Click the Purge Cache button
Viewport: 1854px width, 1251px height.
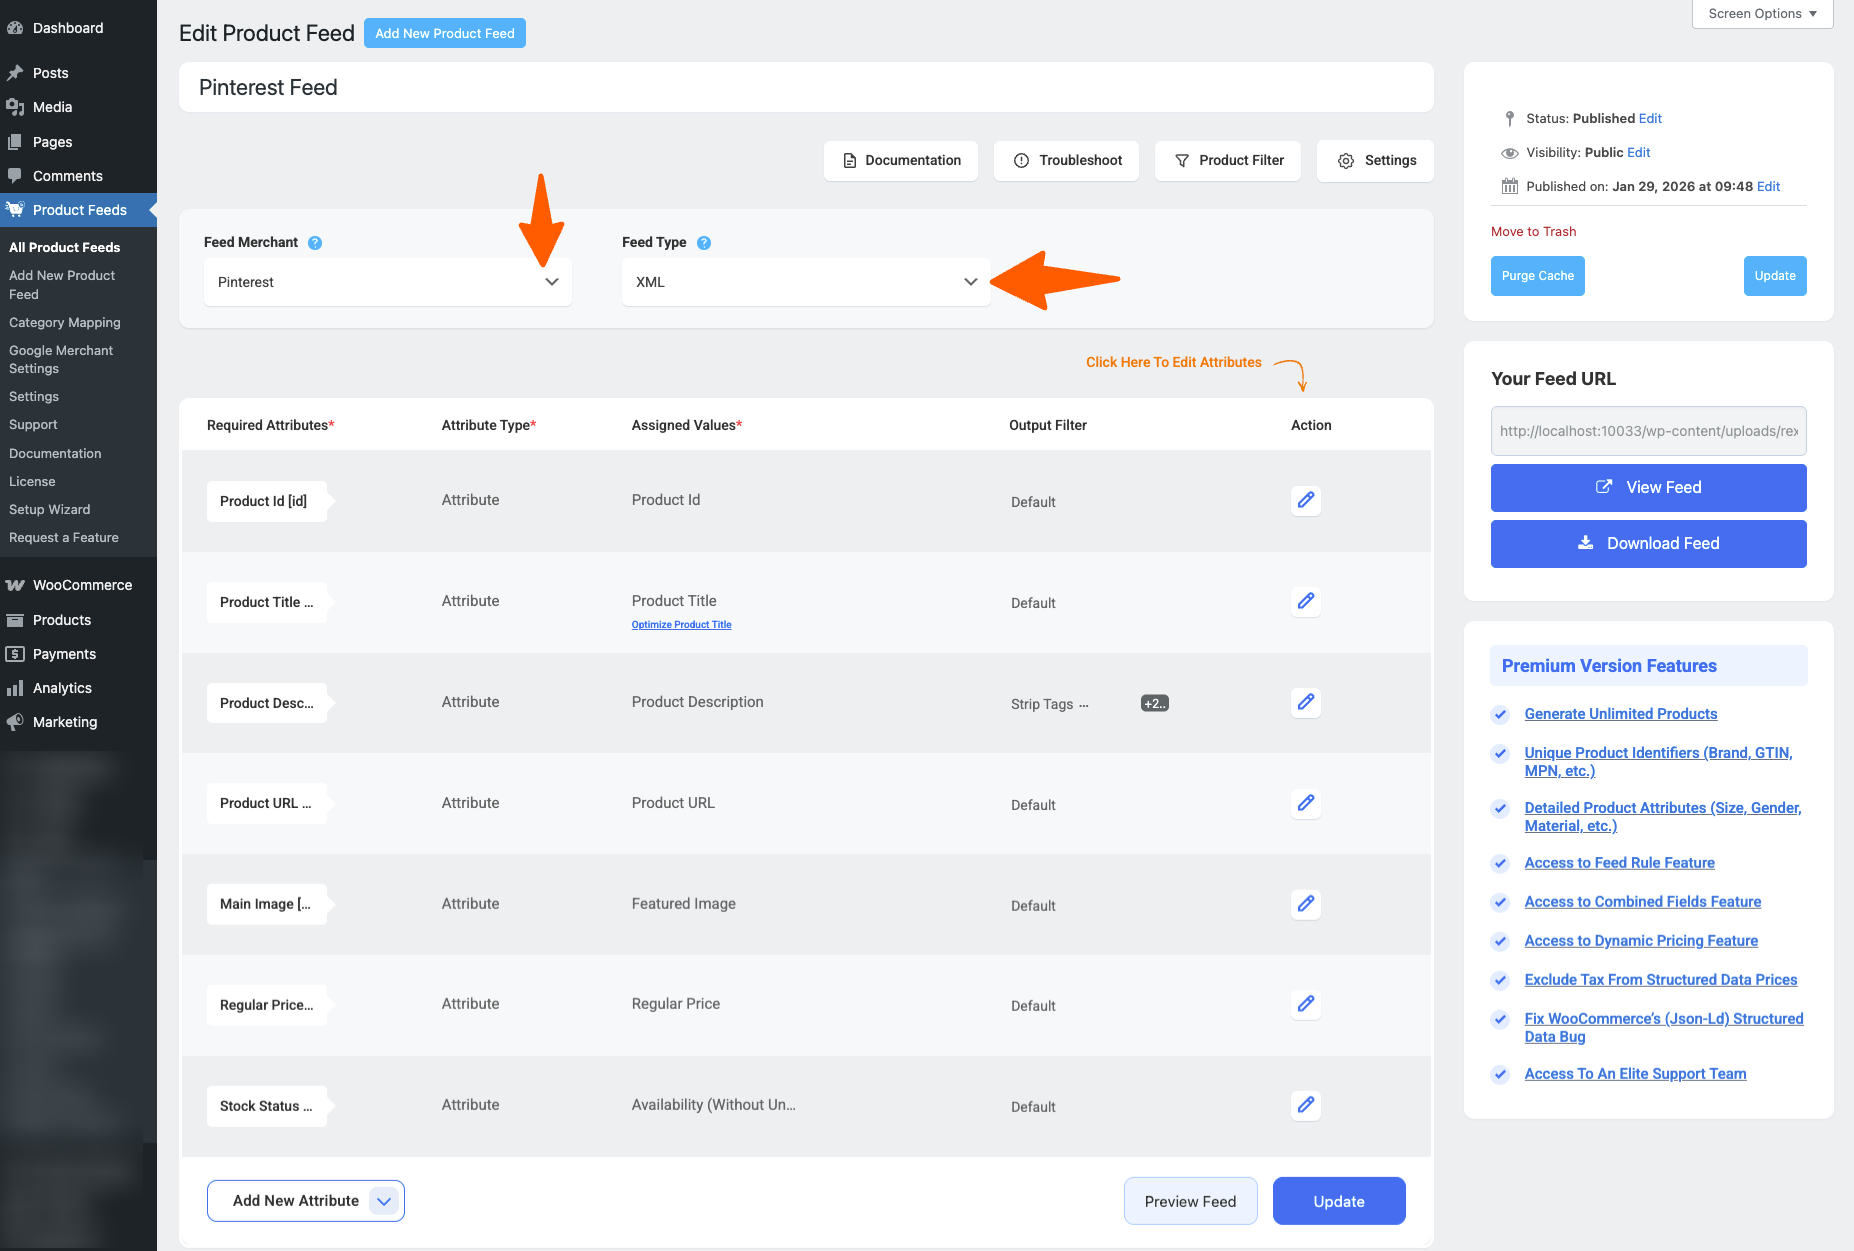pos(1537,276)
